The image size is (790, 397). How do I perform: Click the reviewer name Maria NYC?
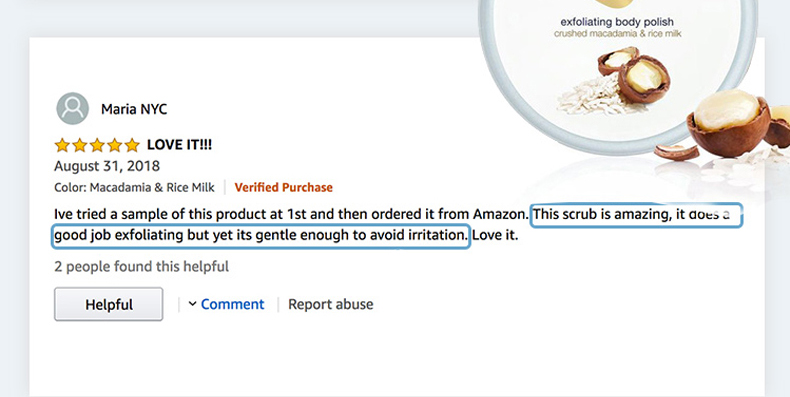(x=134, y=109)
